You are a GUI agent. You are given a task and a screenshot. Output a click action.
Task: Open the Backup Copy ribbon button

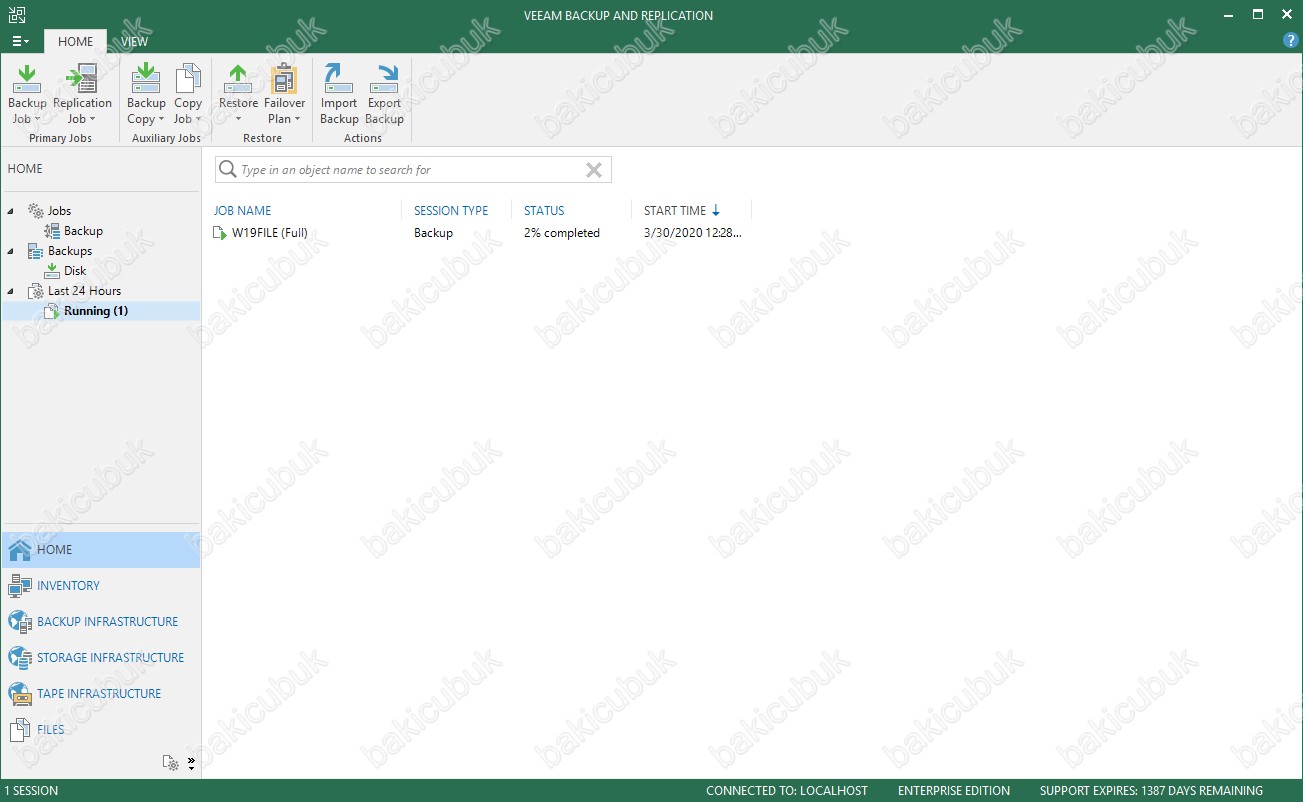pos(146,94)
